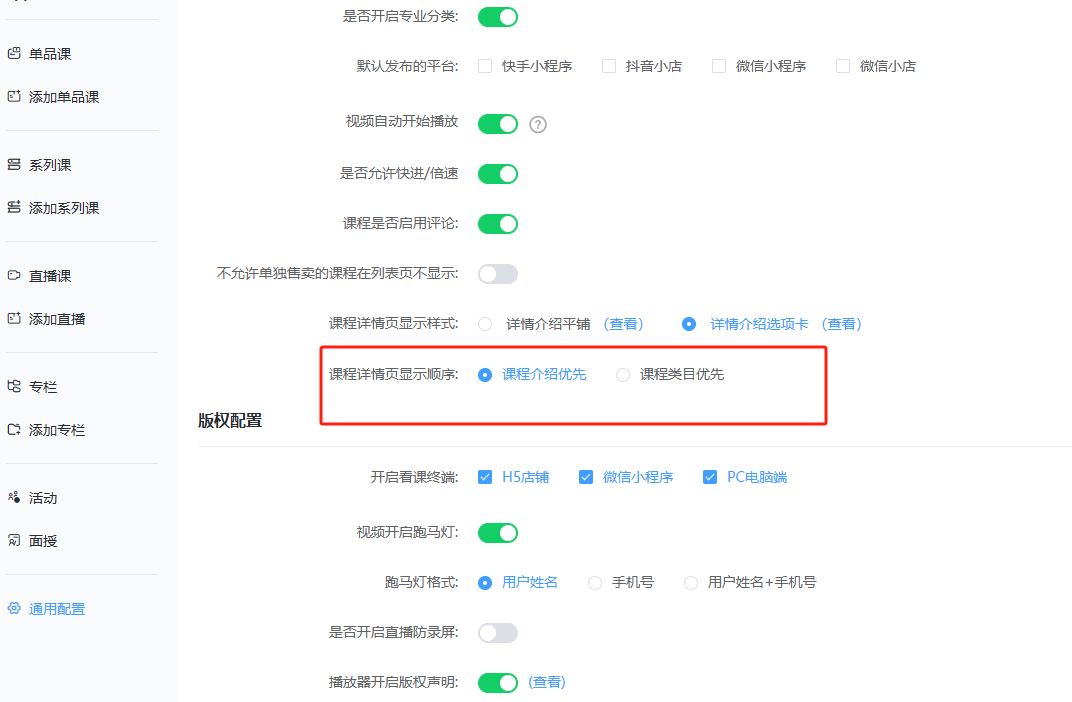Select 添加专栏 in the sidebar
Screen dimensions: 1072x702
tap(57, 430)
